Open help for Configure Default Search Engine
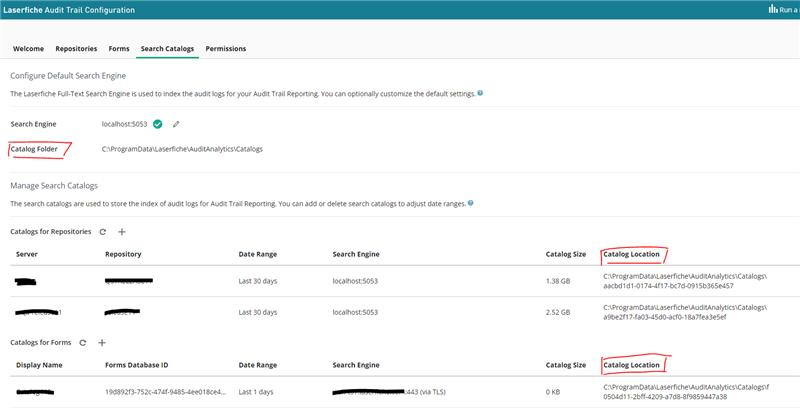 click(x=480, y=93)
